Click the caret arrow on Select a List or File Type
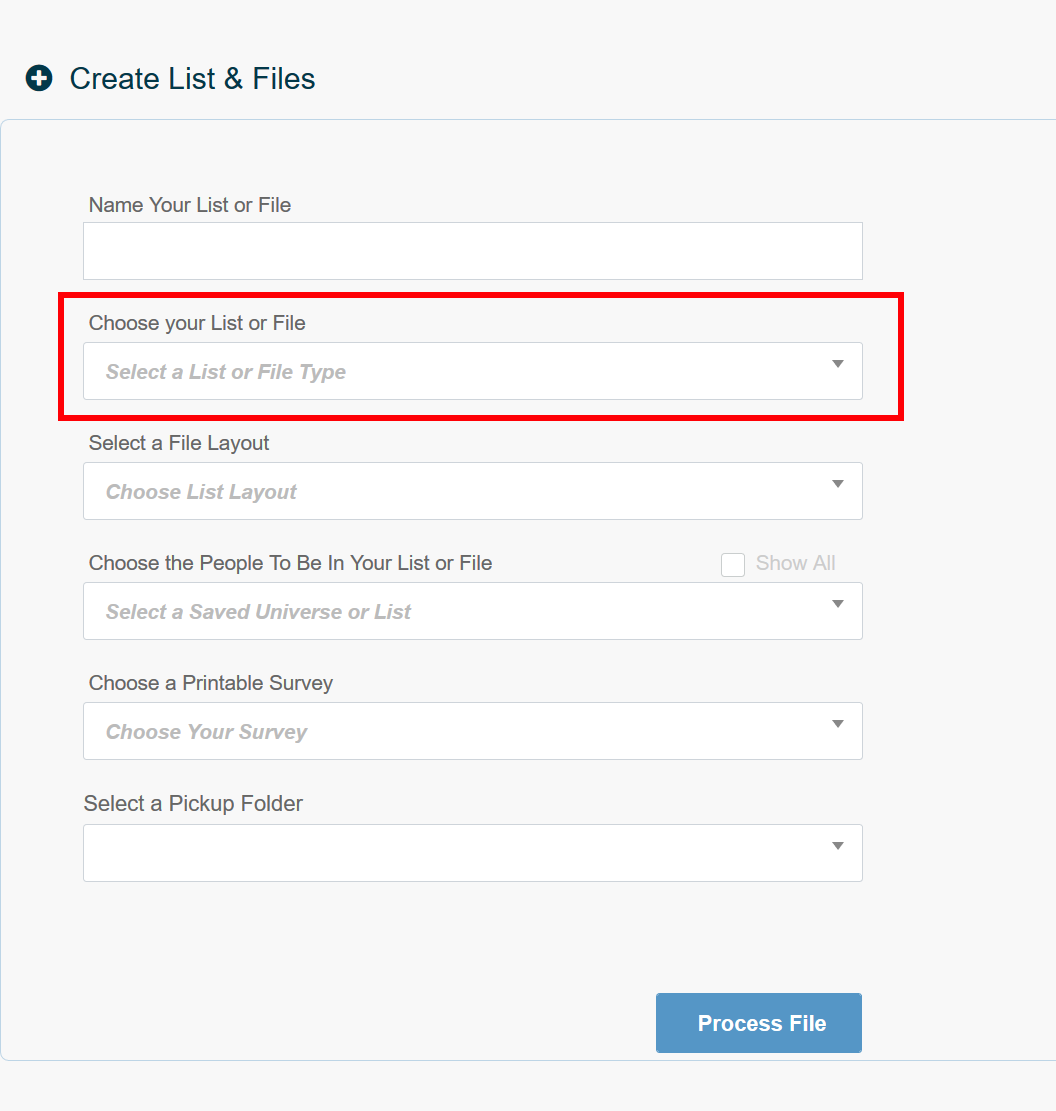Screen dimensions: 1056x1111 click(838, 364)
